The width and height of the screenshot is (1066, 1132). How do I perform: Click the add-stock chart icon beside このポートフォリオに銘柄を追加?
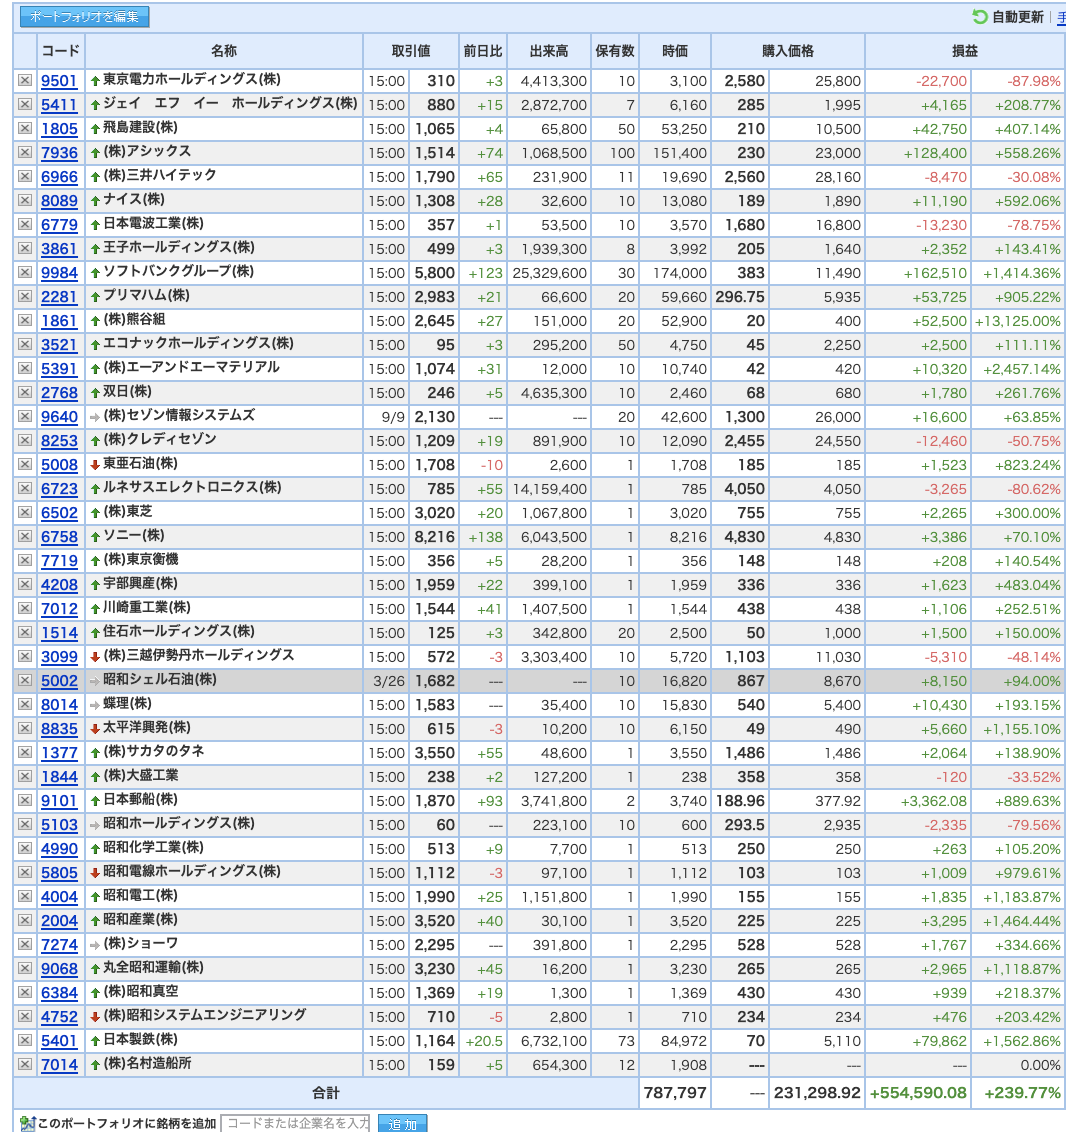click(x=27, y=1123)
